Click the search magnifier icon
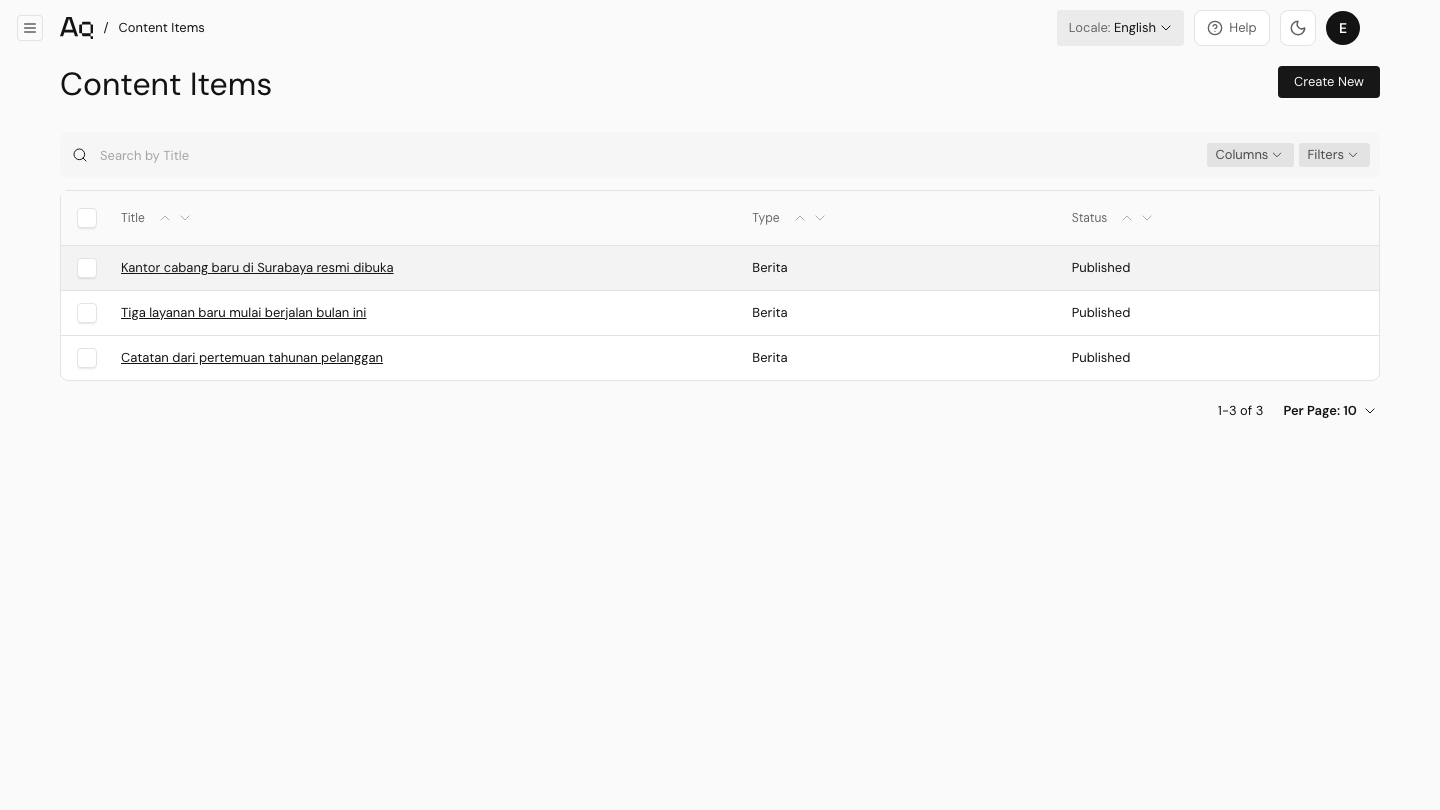Screen dimensions: 1440x810 [80, 155]
